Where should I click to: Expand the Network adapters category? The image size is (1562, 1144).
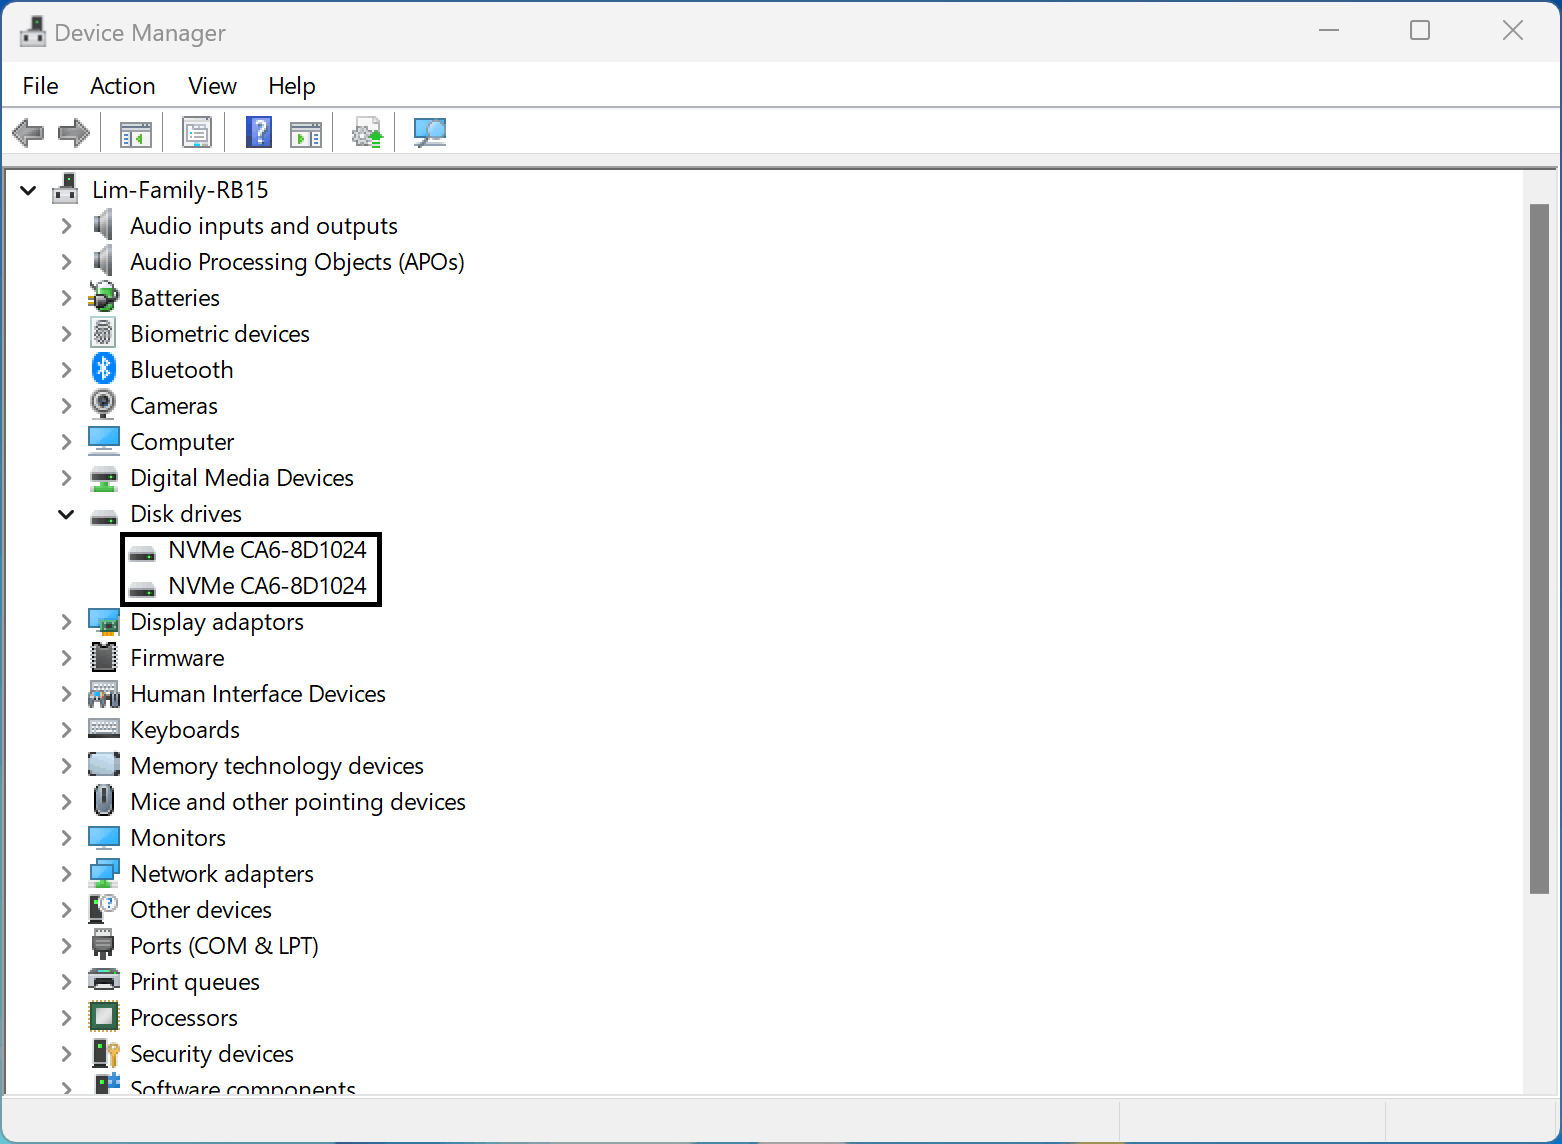66,873
